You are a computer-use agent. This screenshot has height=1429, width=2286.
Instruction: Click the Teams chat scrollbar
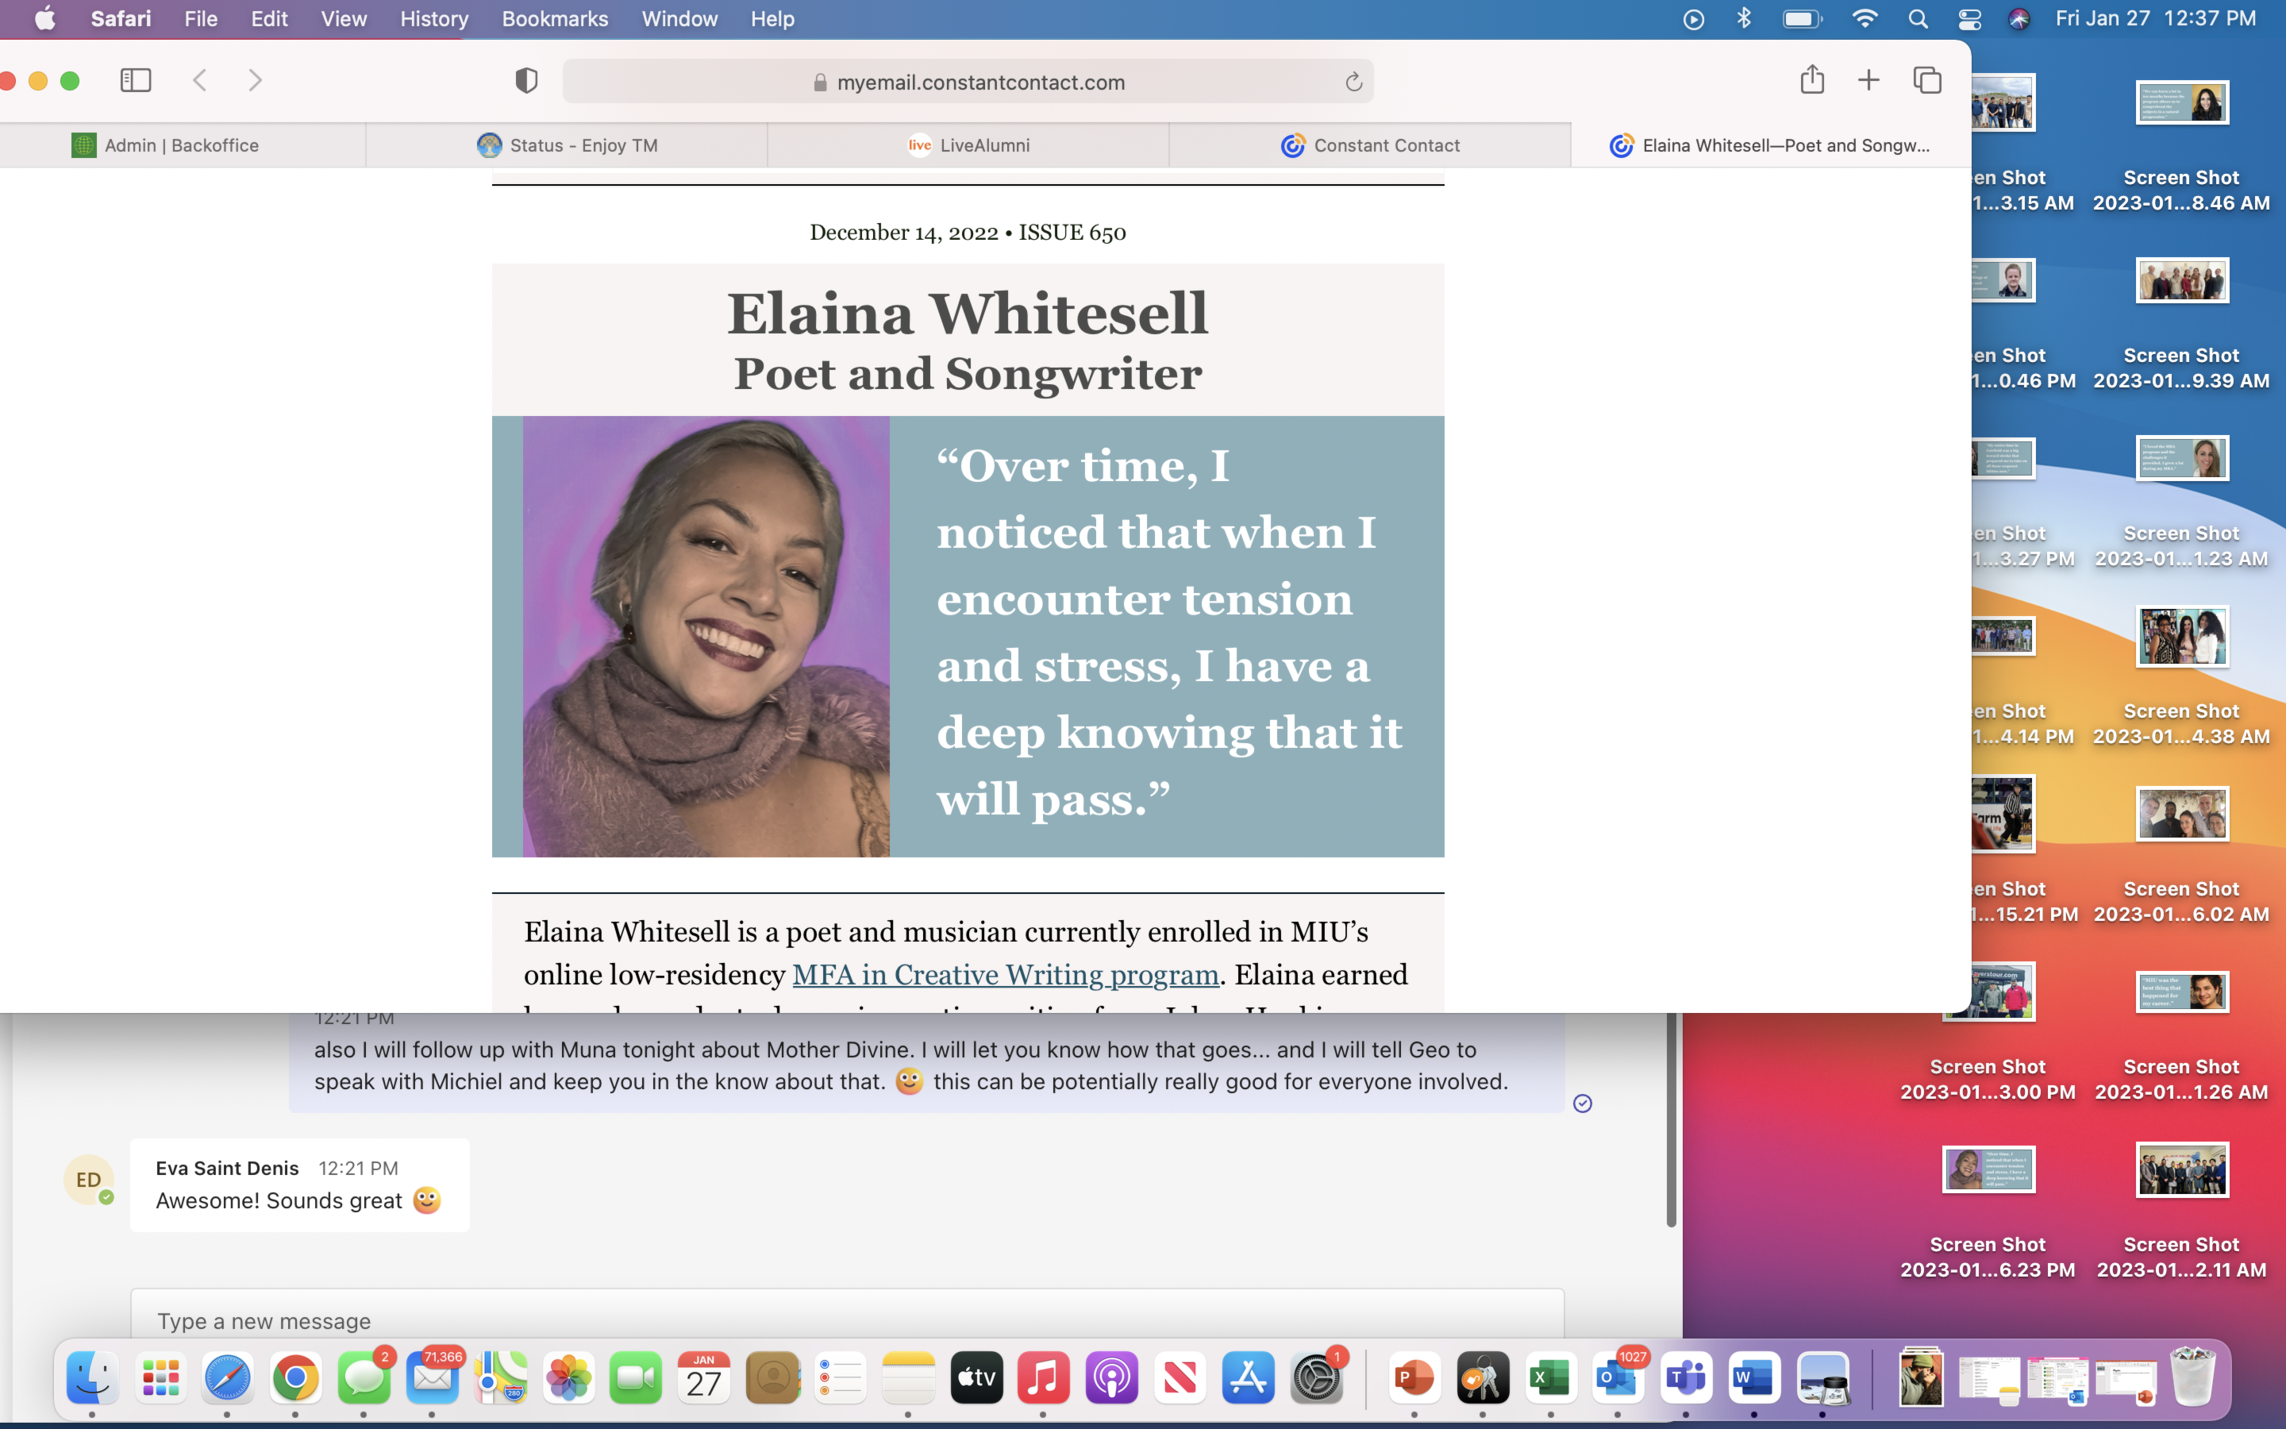click(1670, 1120)
